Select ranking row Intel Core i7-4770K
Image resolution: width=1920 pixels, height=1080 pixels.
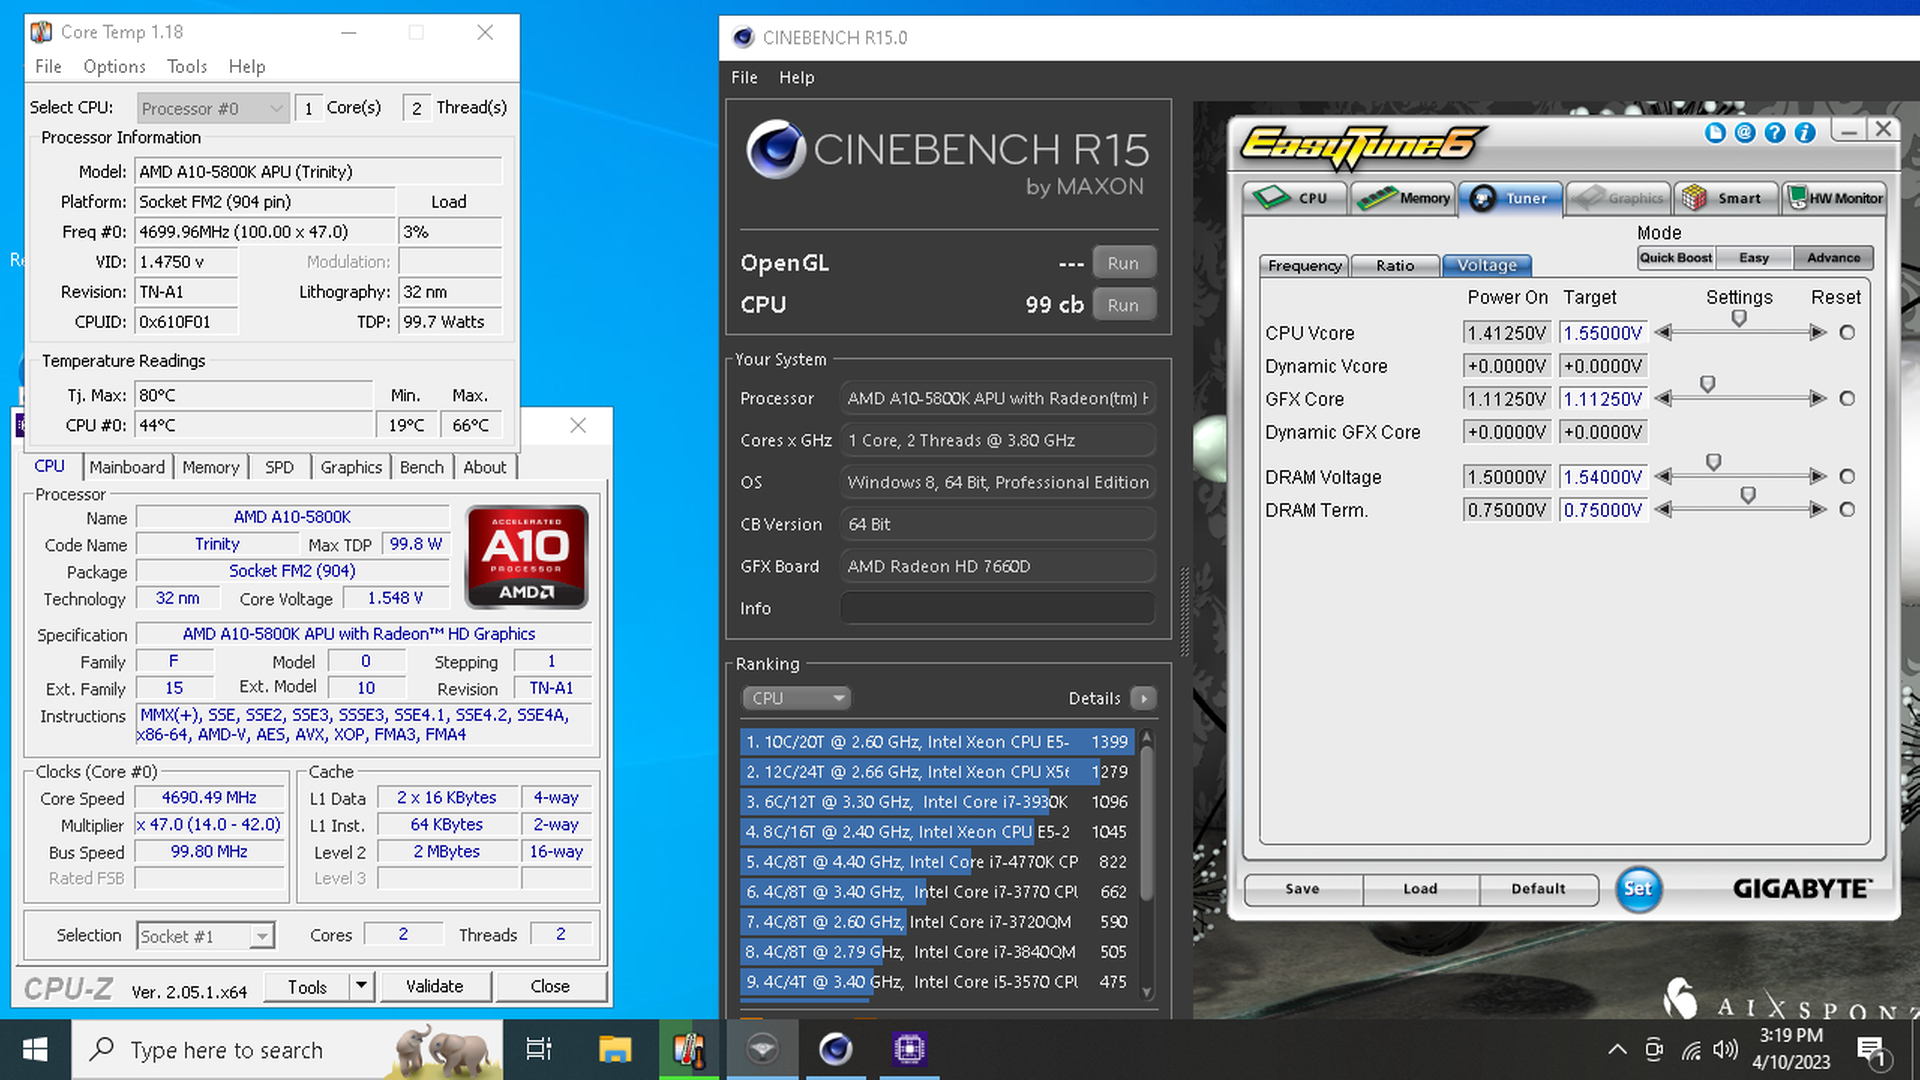click(937, 862)
